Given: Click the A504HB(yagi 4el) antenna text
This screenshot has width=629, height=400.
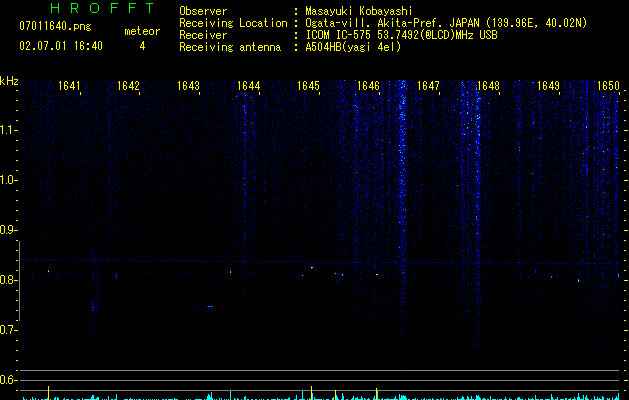Looking at the screenshot, I should click(x=353, y=47).
